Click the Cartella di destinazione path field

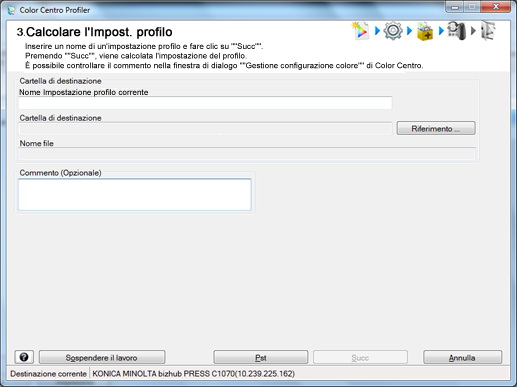205,129
